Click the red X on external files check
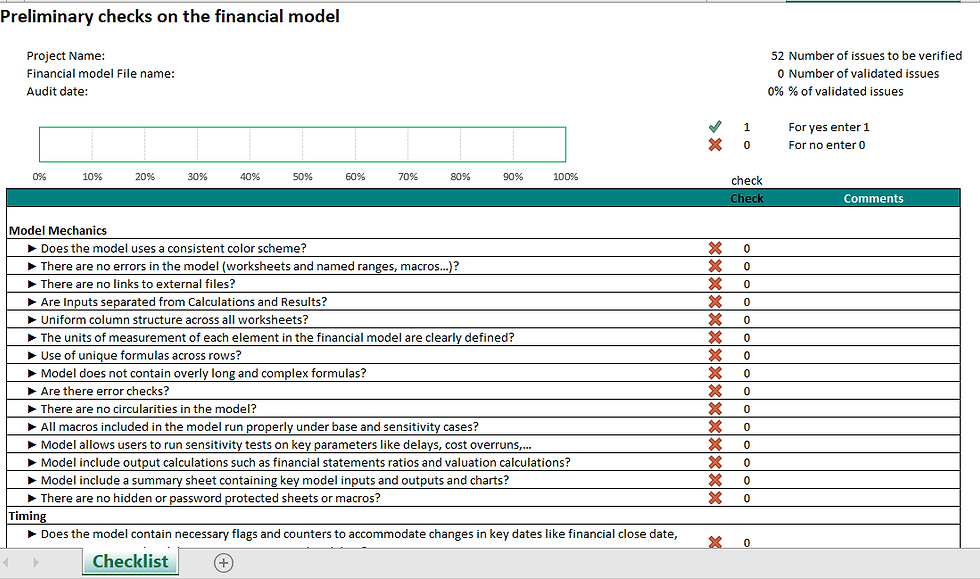The image size is (980, 579). tap(715, 284)
